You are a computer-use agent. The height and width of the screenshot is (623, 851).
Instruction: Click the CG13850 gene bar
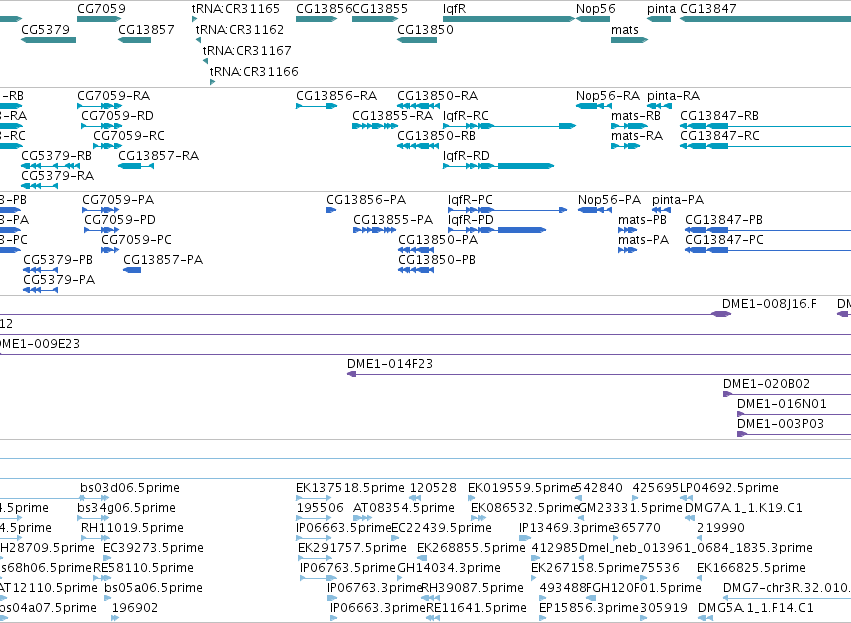point(417,40)
